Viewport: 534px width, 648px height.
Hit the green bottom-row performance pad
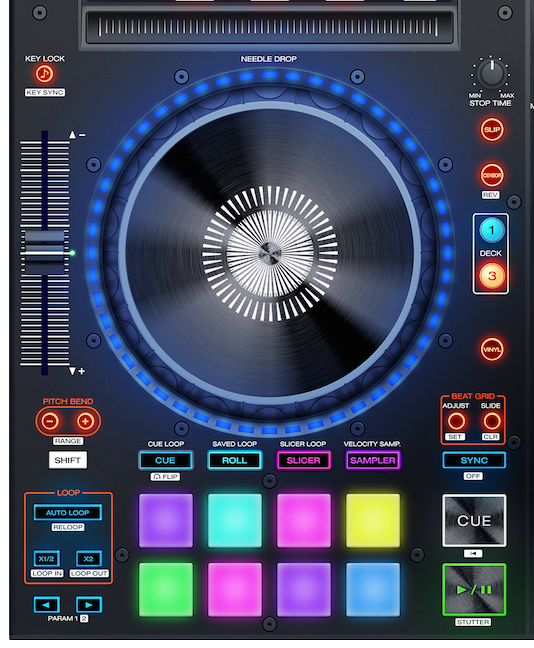166,590
